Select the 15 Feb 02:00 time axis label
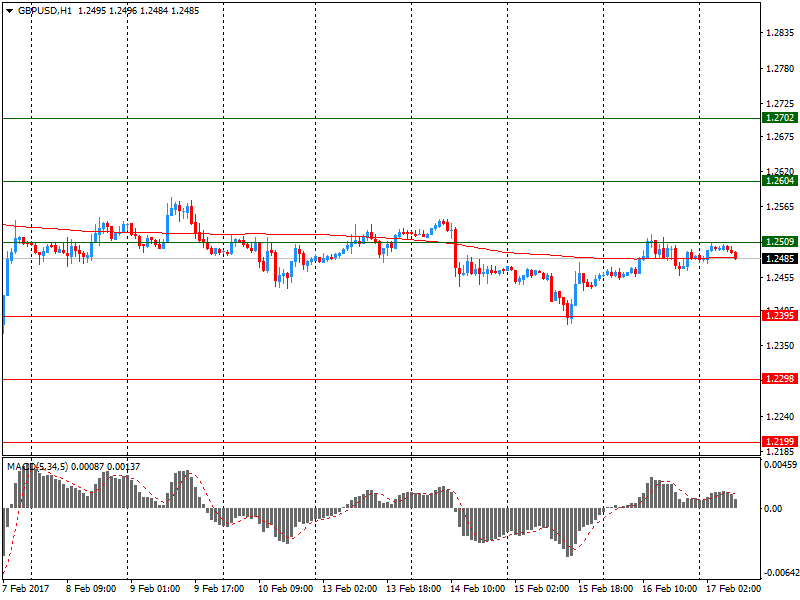The height and width of the screenshot is (600, 800). pos(541,589)
